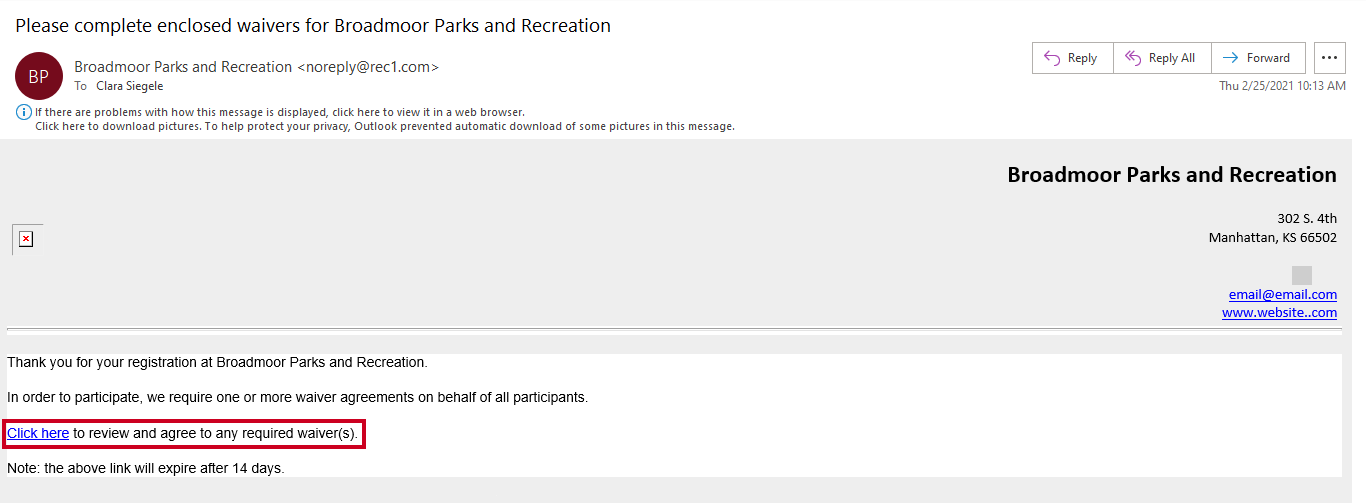This screenshot has width=1366, height=503.
Task: Forward this email message
Action: pyautogui.click(x=1258, y=58)
